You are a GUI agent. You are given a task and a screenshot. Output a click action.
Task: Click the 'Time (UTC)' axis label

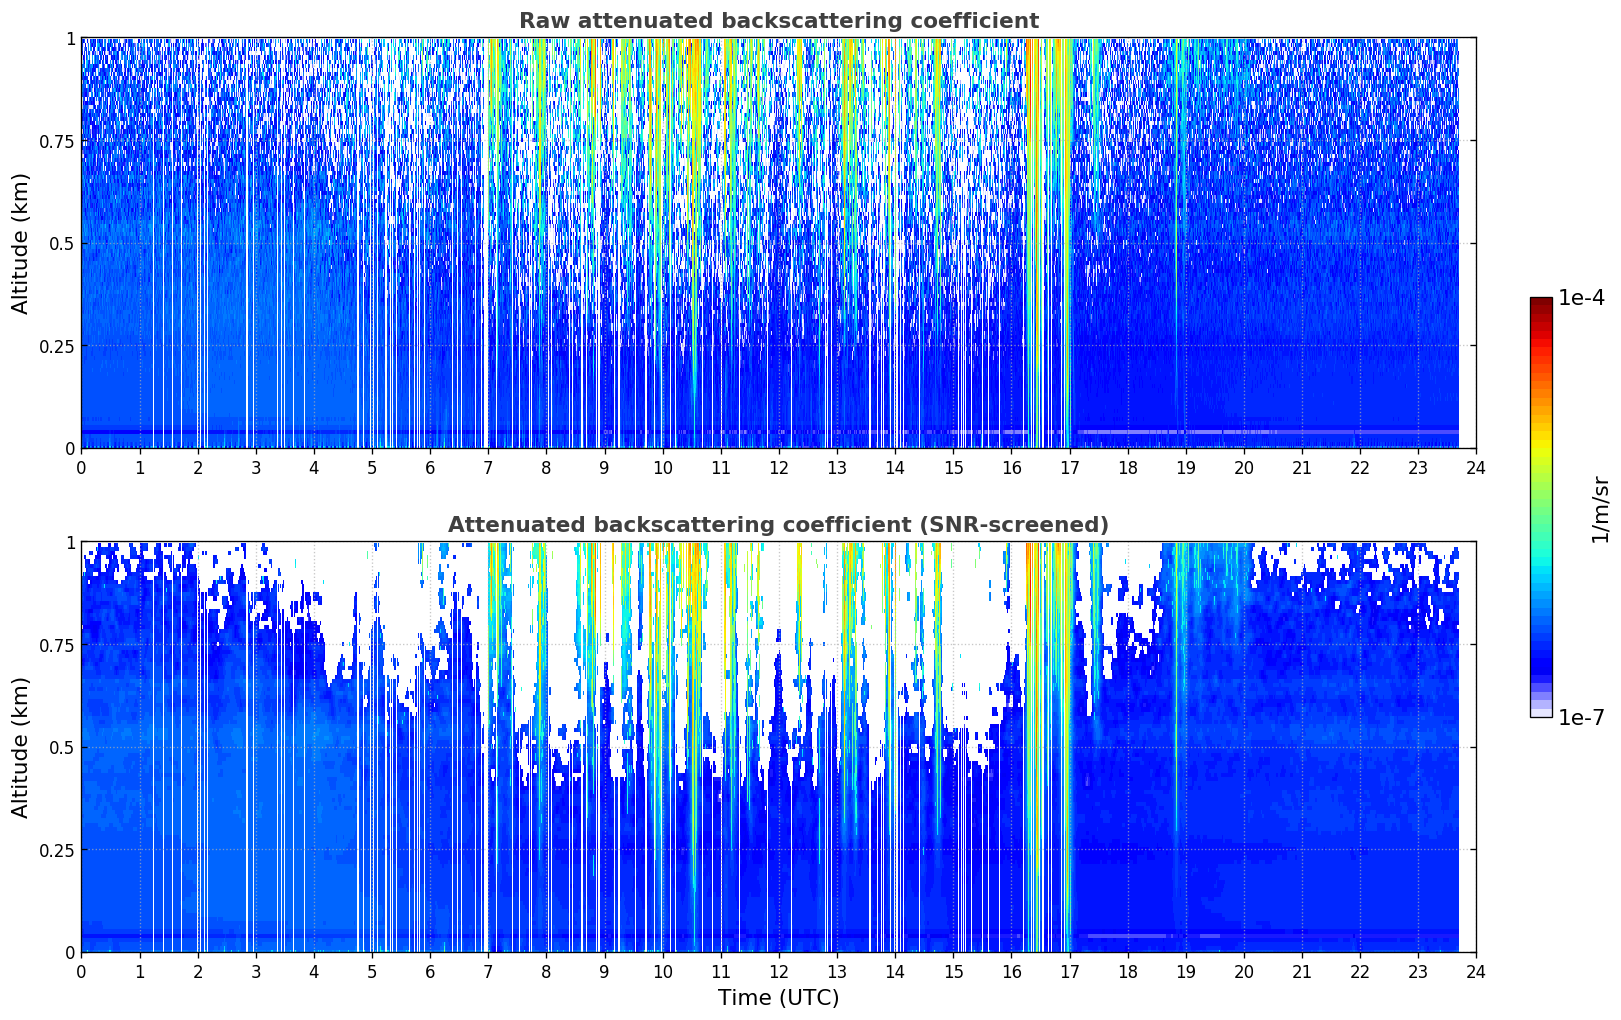coord(778,998)
